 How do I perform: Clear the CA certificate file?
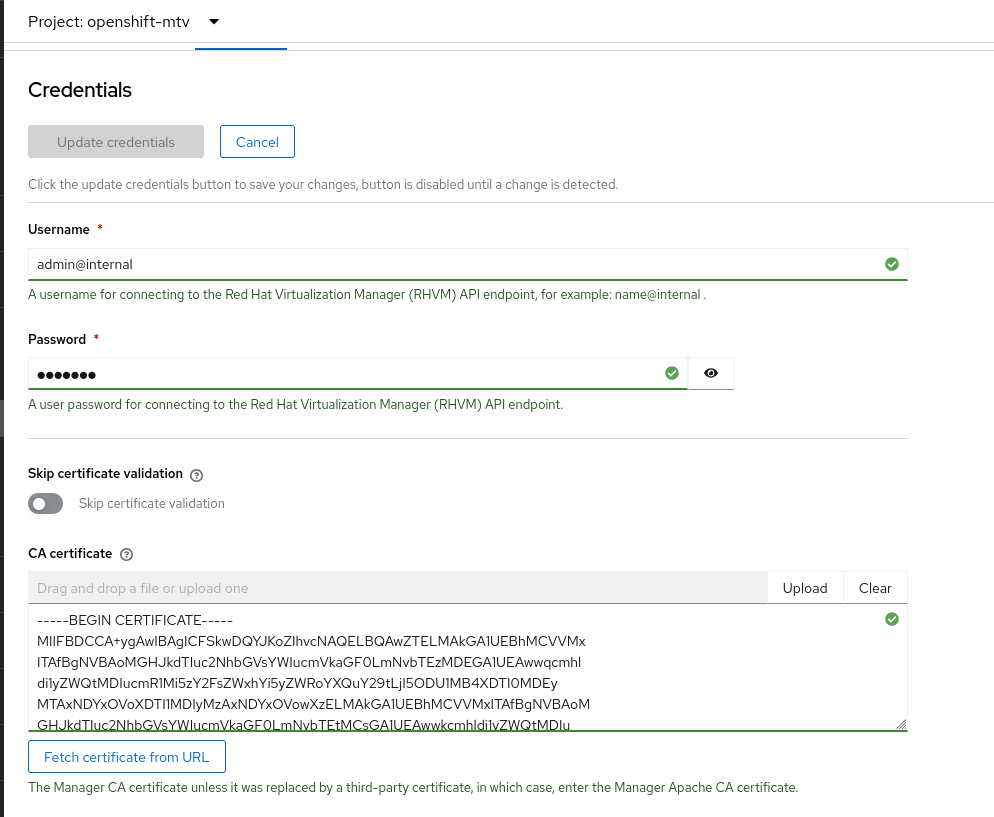(x=875, y=588)
